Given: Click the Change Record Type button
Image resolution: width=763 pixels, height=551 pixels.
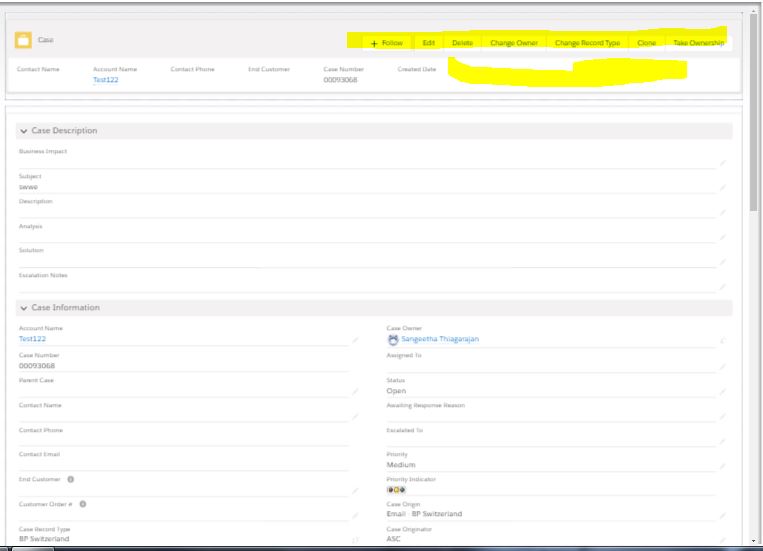Looking at the screenshot, I should [x=588, y=43].
